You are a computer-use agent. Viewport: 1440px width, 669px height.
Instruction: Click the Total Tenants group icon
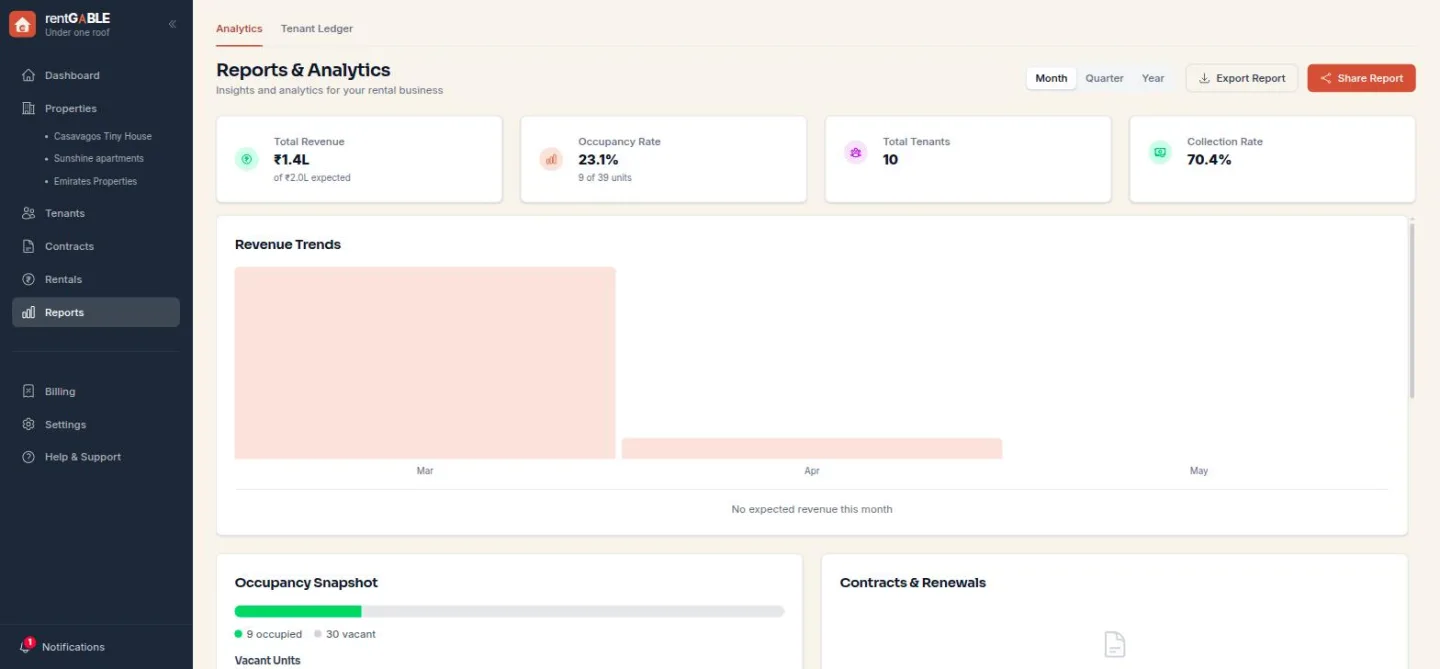pyautogui.click(x=855, y=152)
